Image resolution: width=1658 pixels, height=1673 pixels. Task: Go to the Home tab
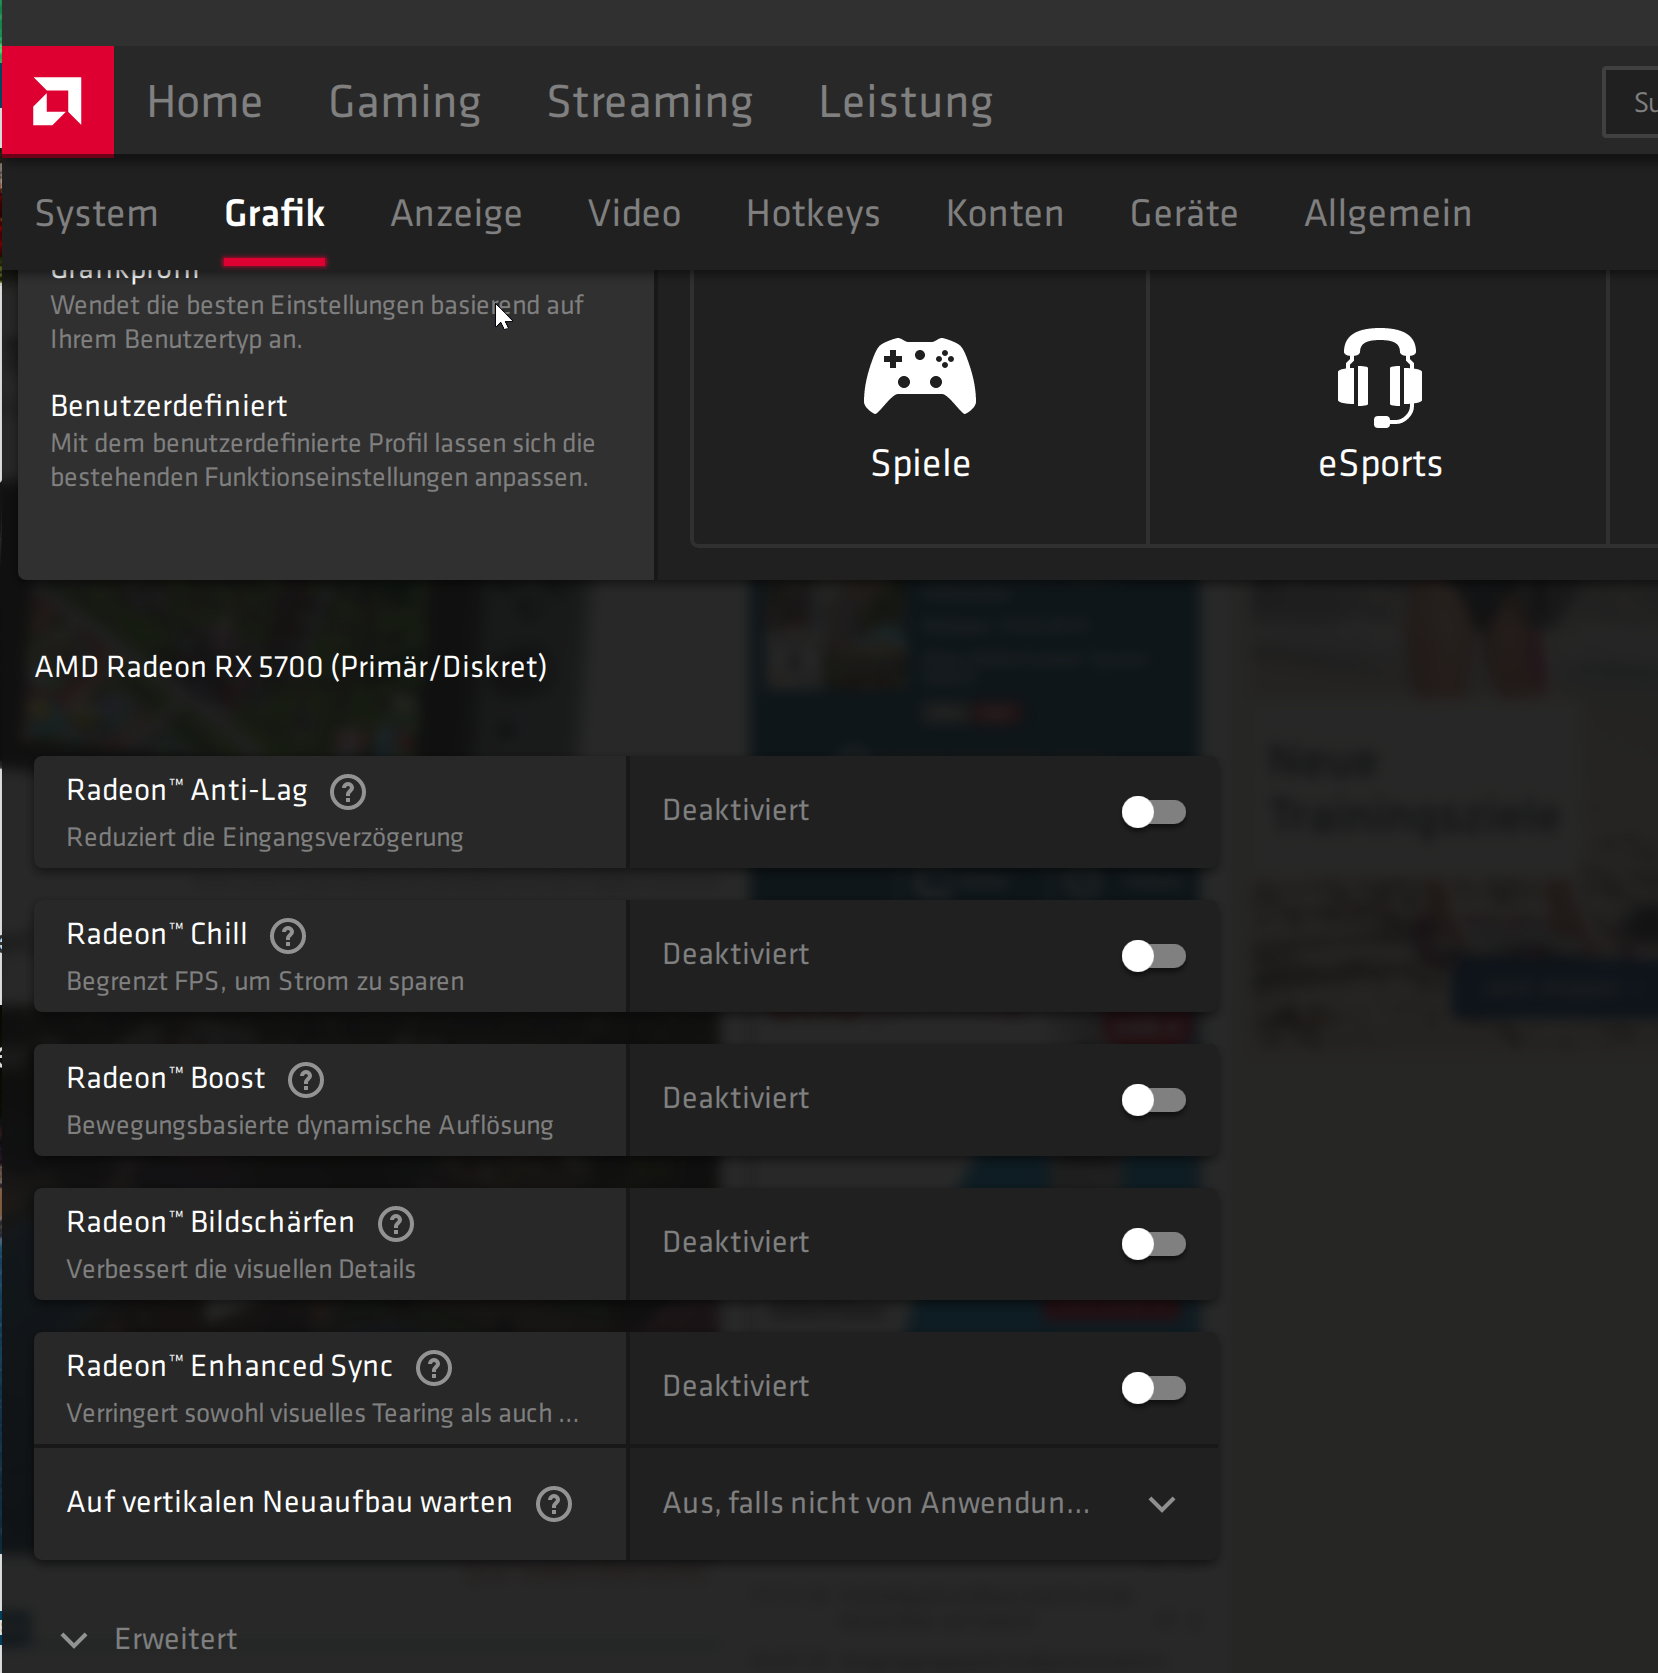pos(205,102)
